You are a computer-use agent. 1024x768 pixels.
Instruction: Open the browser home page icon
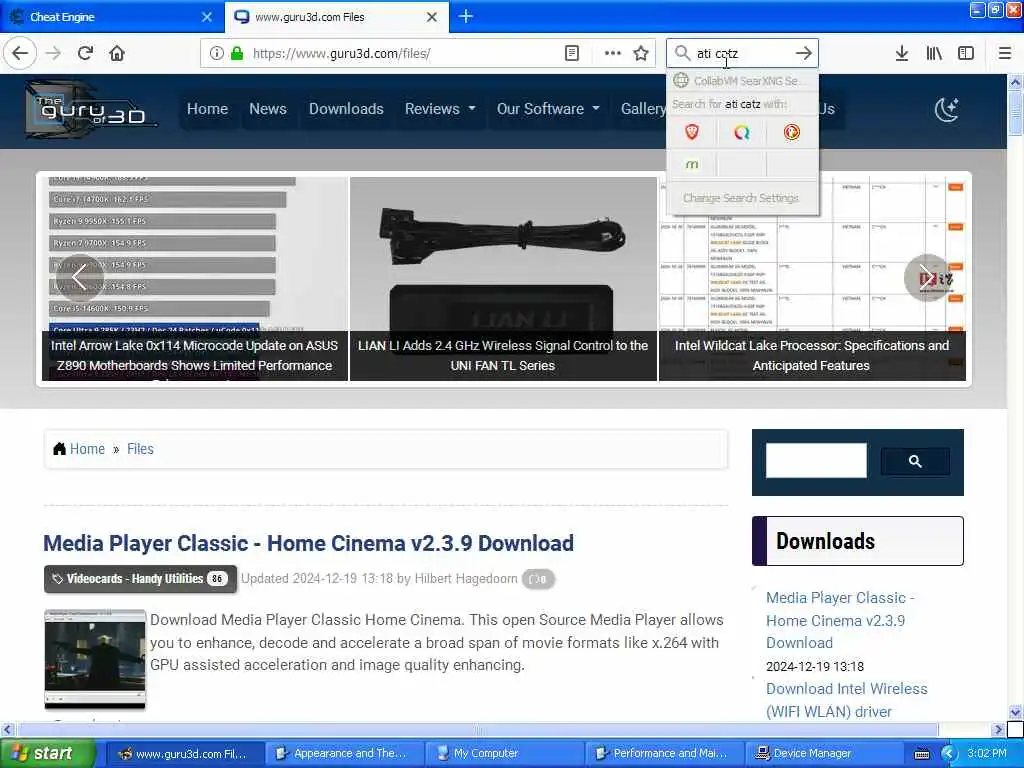point(117,54)
